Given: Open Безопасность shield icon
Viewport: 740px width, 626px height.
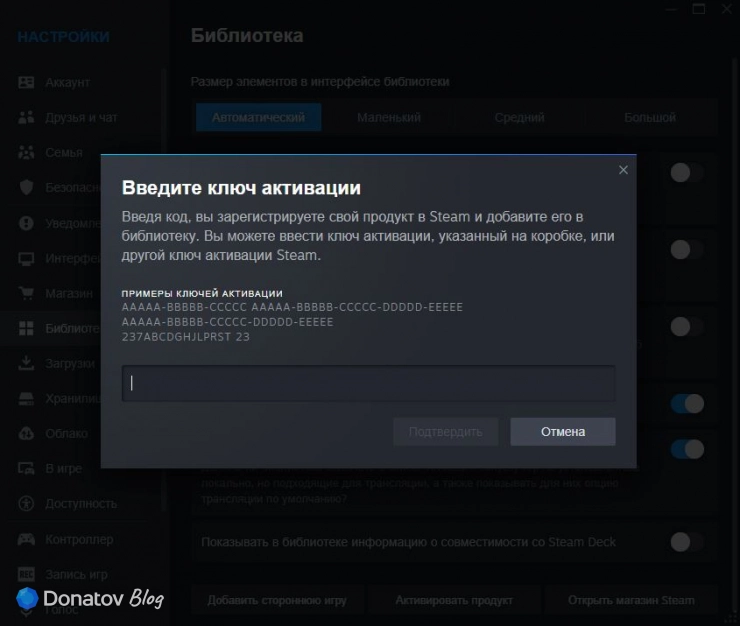Looking at the screenshot, I should point(26,187).
